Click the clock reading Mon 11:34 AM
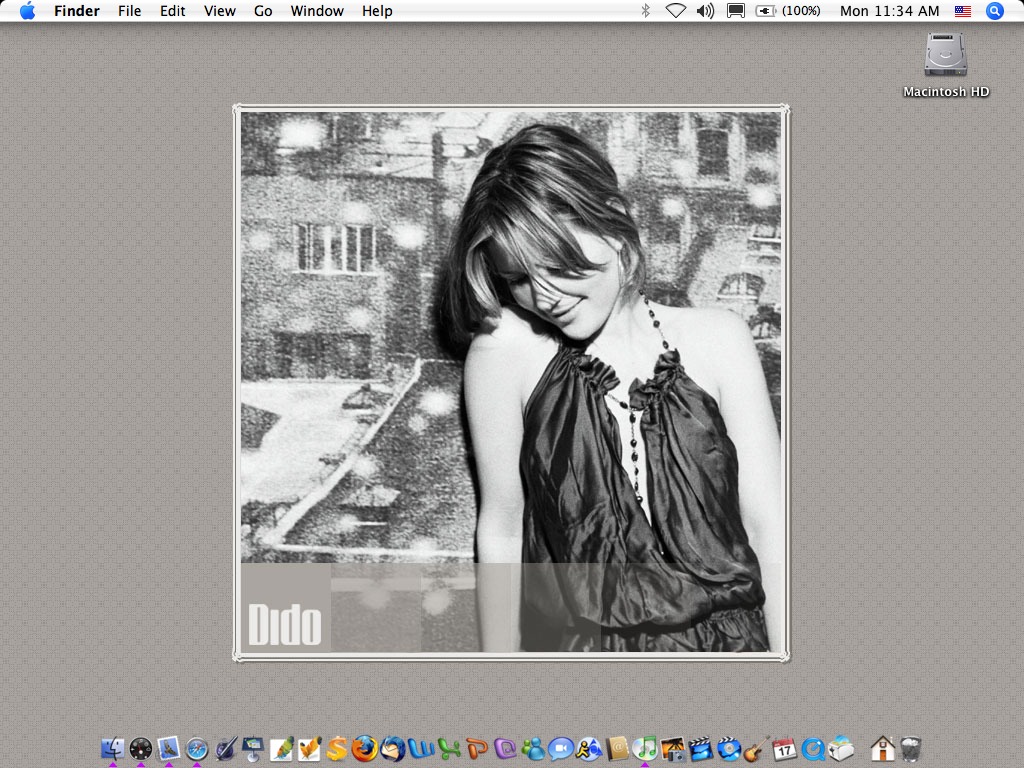 pyautogui.click(x=889, y=10)
